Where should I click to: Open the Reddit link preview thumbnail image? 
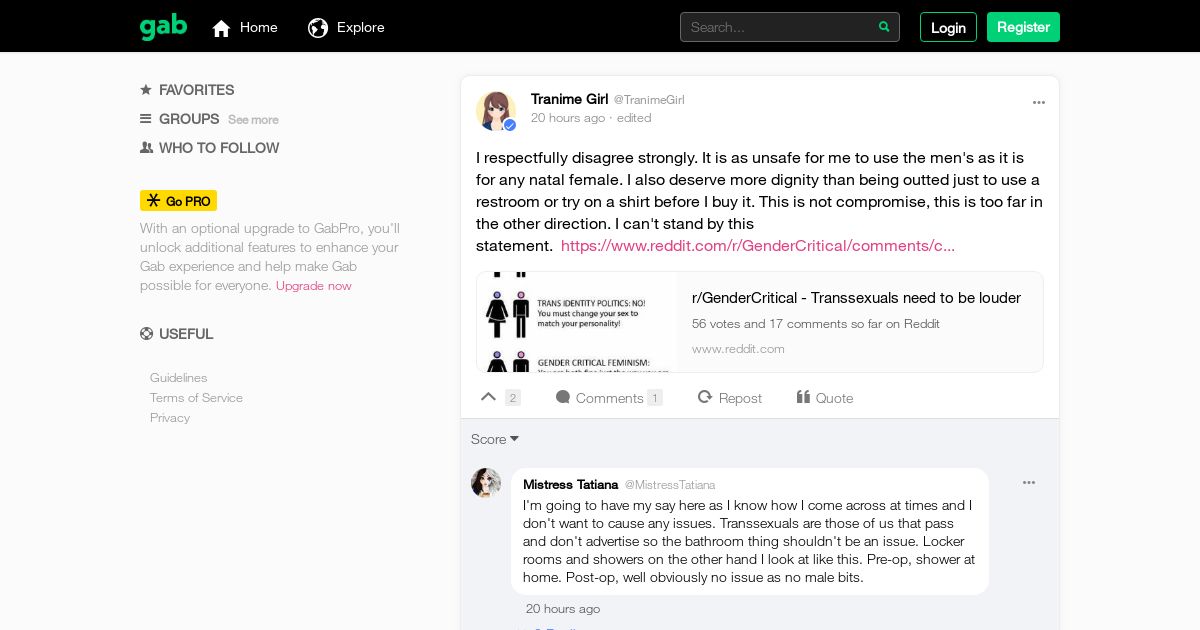577,322
